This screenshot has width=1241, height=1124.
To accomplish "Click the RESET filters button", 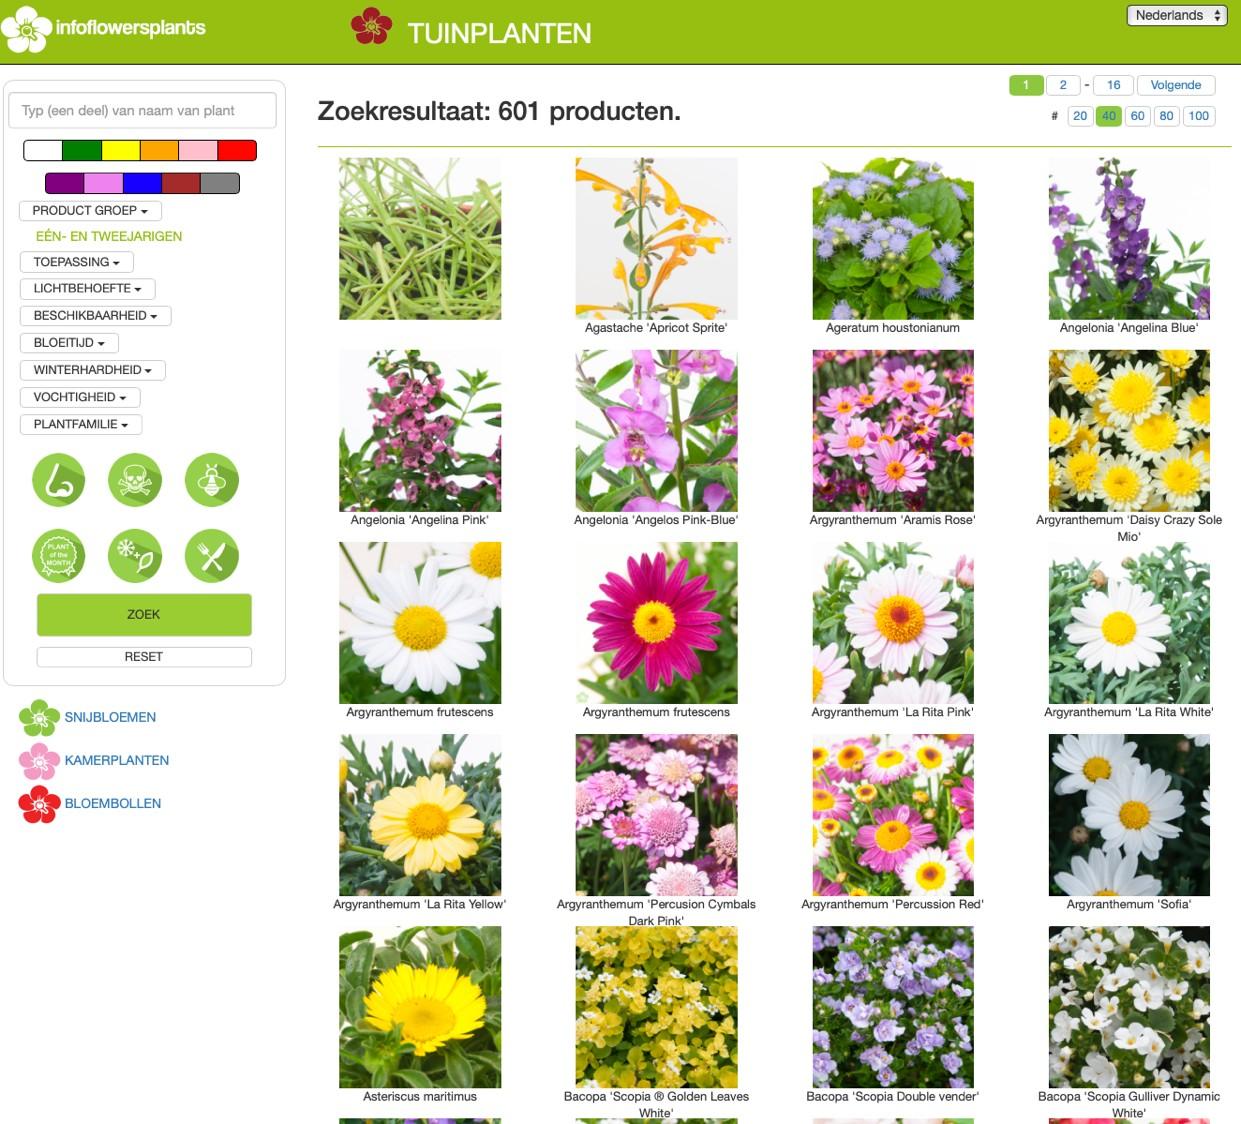I will 144,657.
